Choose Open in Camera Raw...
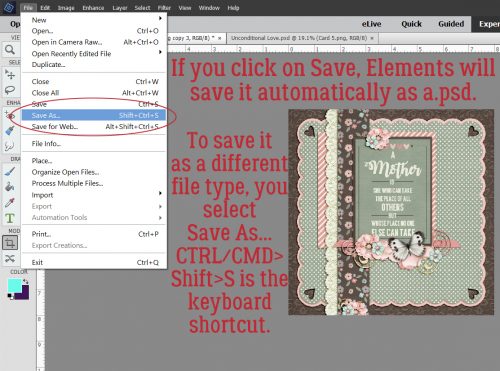500x371 pixels. coord(94,42)
